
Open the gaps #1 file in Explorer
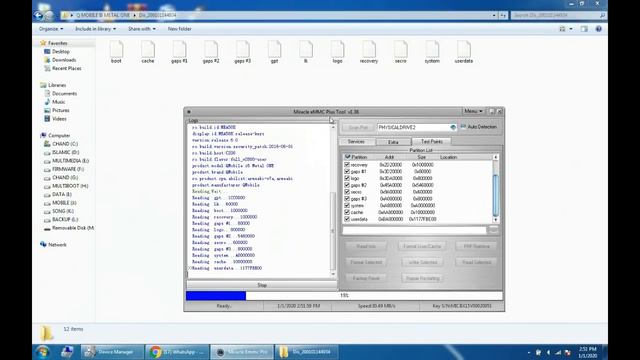pyautogui.click(x=179, y=52)
